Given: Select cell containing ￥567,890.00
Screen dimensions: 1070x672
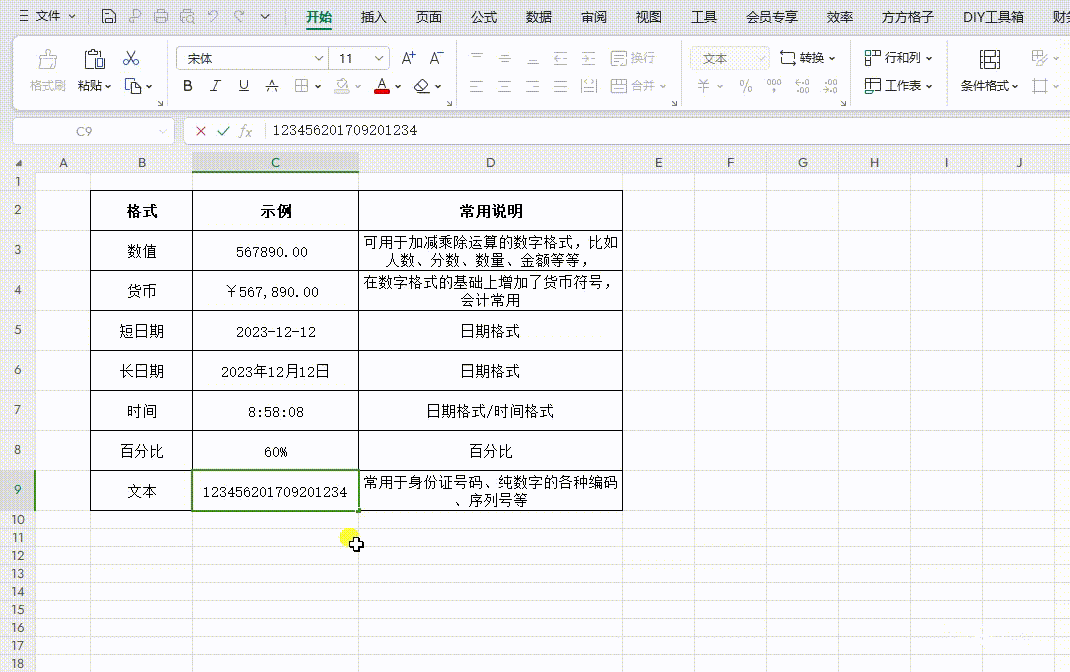Looking at the screenshot, I should 276,291.
